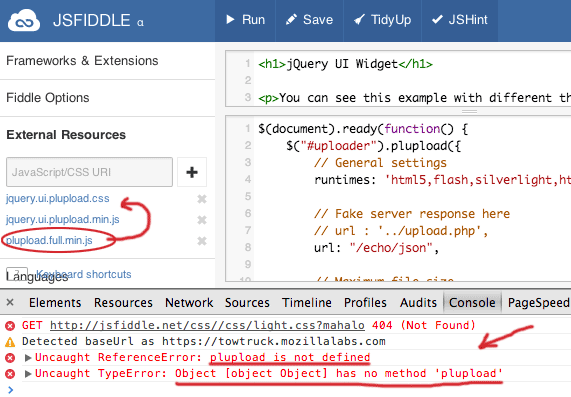Image resolution: width=571 pixels, height=397 pixels.
Task: Switch to the Timeline tab
Action: 307,303
